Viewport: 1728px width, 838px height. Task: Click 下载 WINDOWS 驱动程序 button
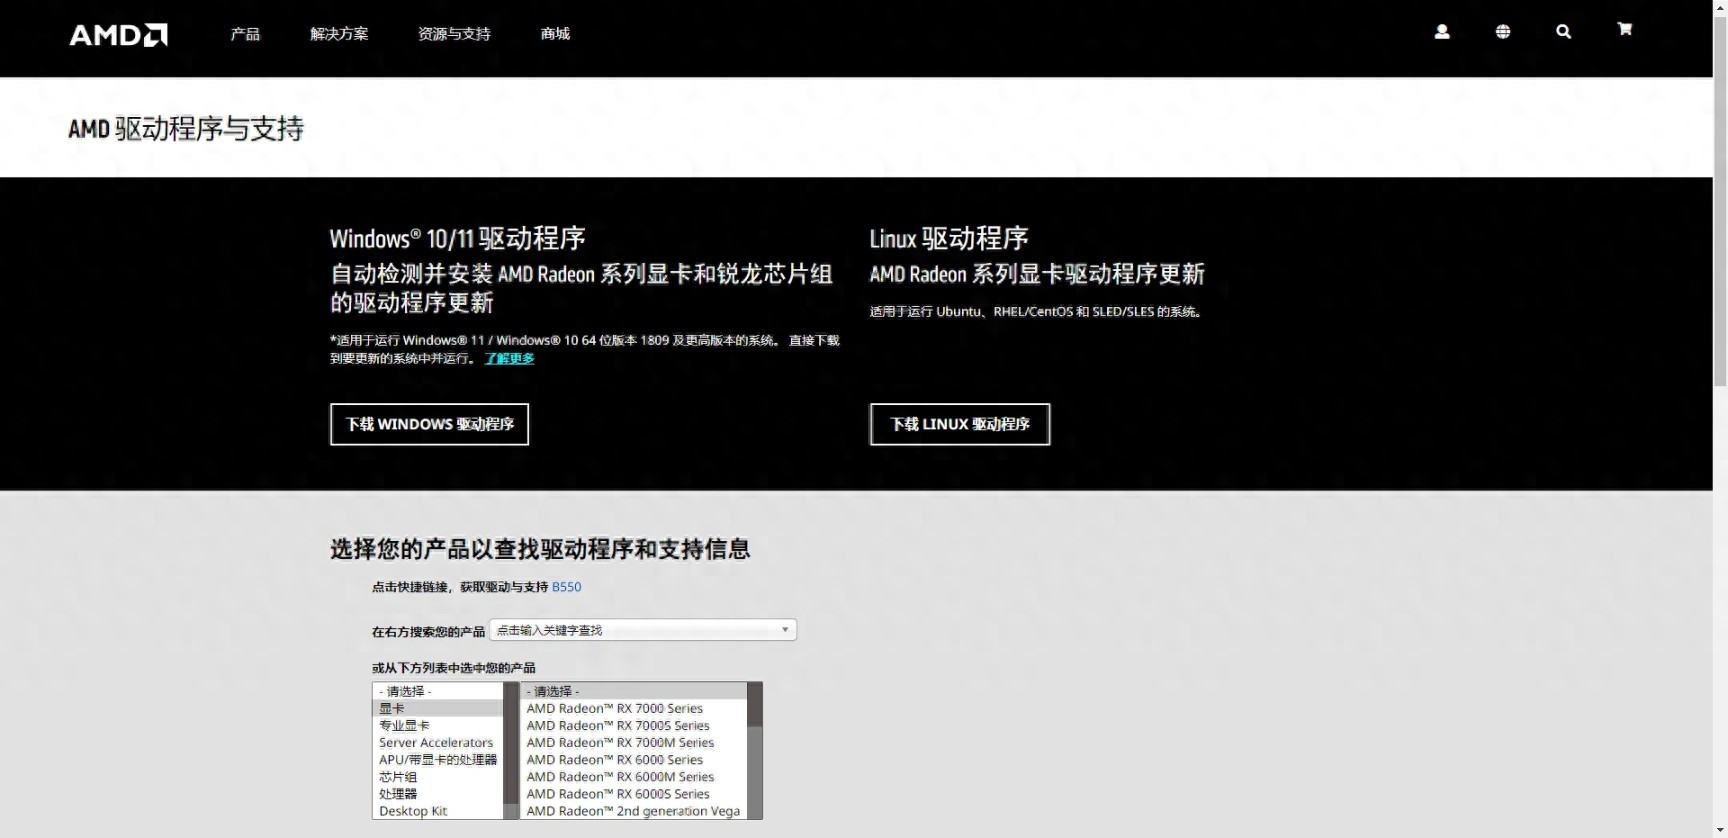(x=429, y=424)
